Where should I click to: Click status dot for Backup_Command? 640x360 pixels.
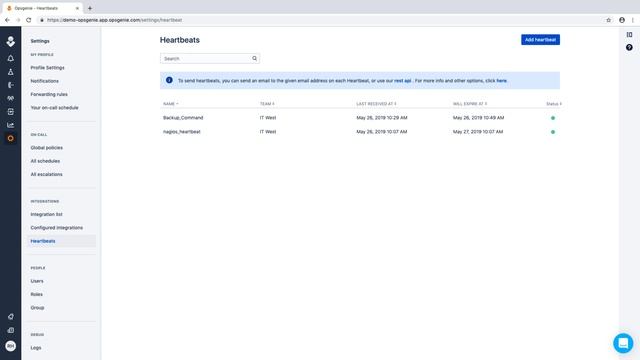tap(553, 118)
